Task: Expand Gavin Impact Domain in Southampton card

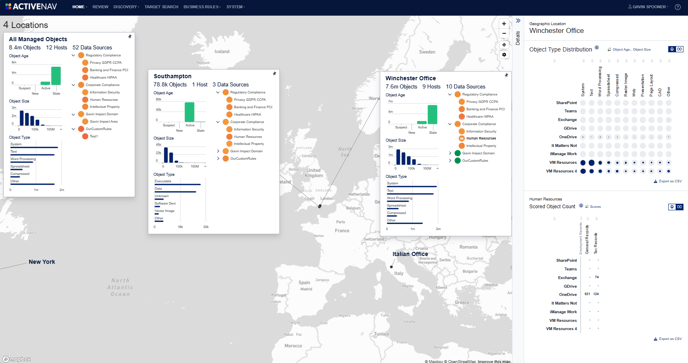Action: coord(218,151)
